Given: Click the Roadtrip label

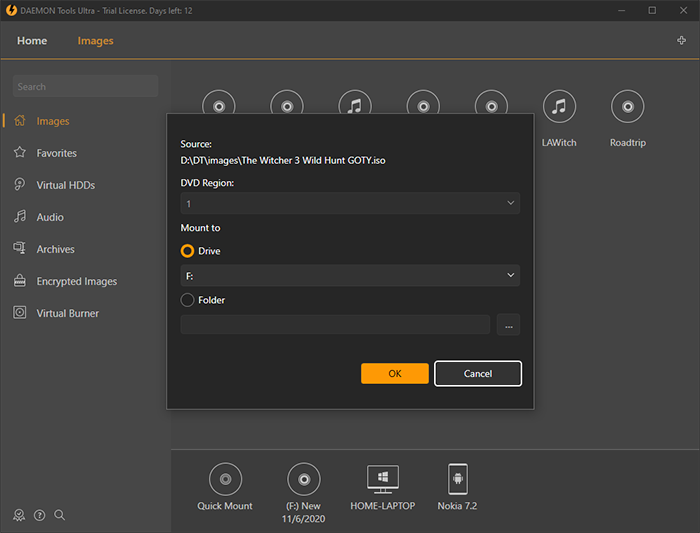Looking at the screenshot, I should (628, 143).
